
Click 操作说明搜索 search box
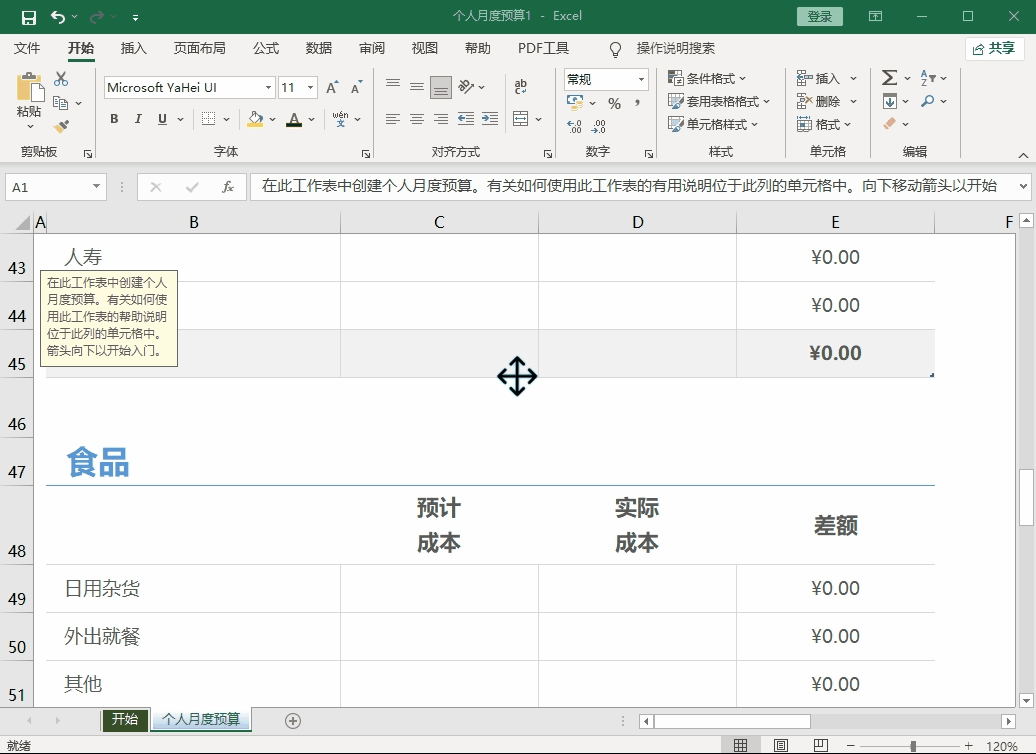tap(675, 48)
